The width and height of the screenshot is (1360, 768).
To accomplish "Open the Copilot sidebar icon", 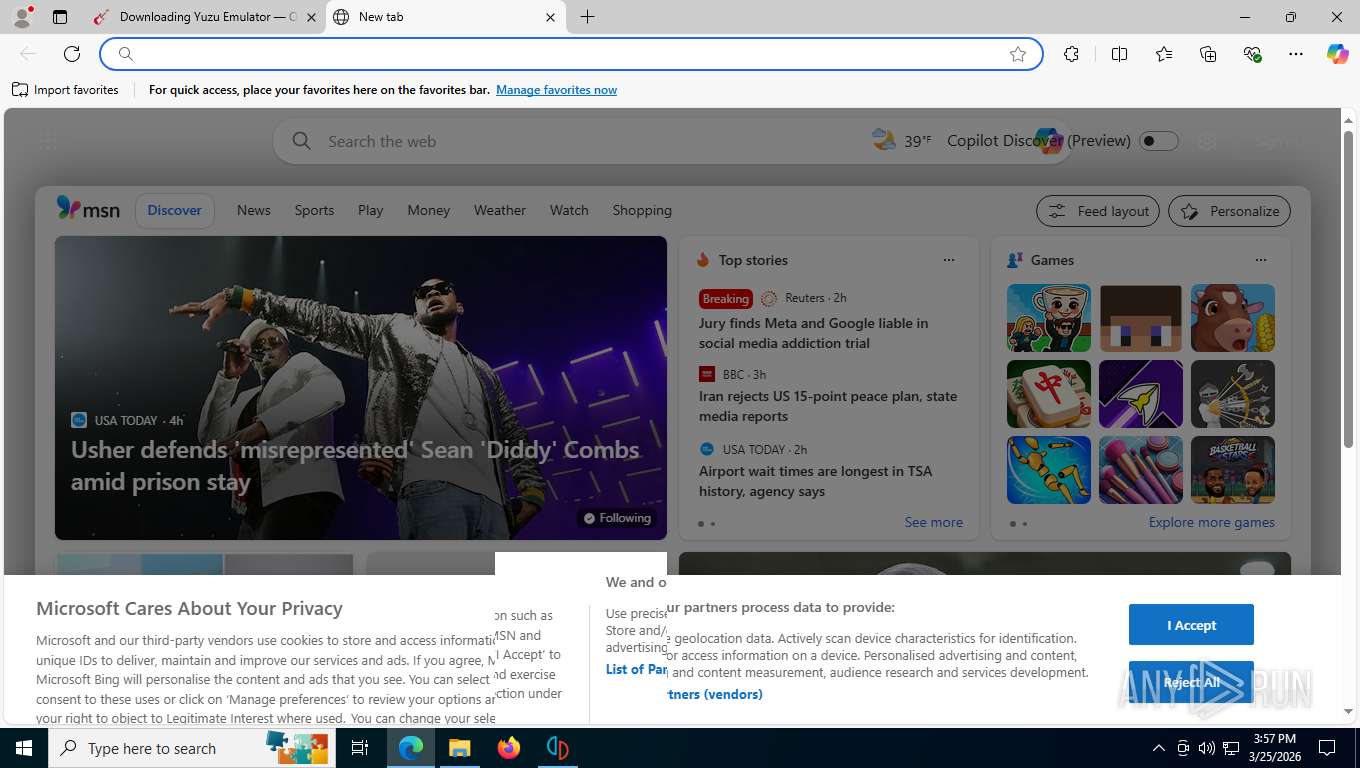I will (x=1338, y=54).
